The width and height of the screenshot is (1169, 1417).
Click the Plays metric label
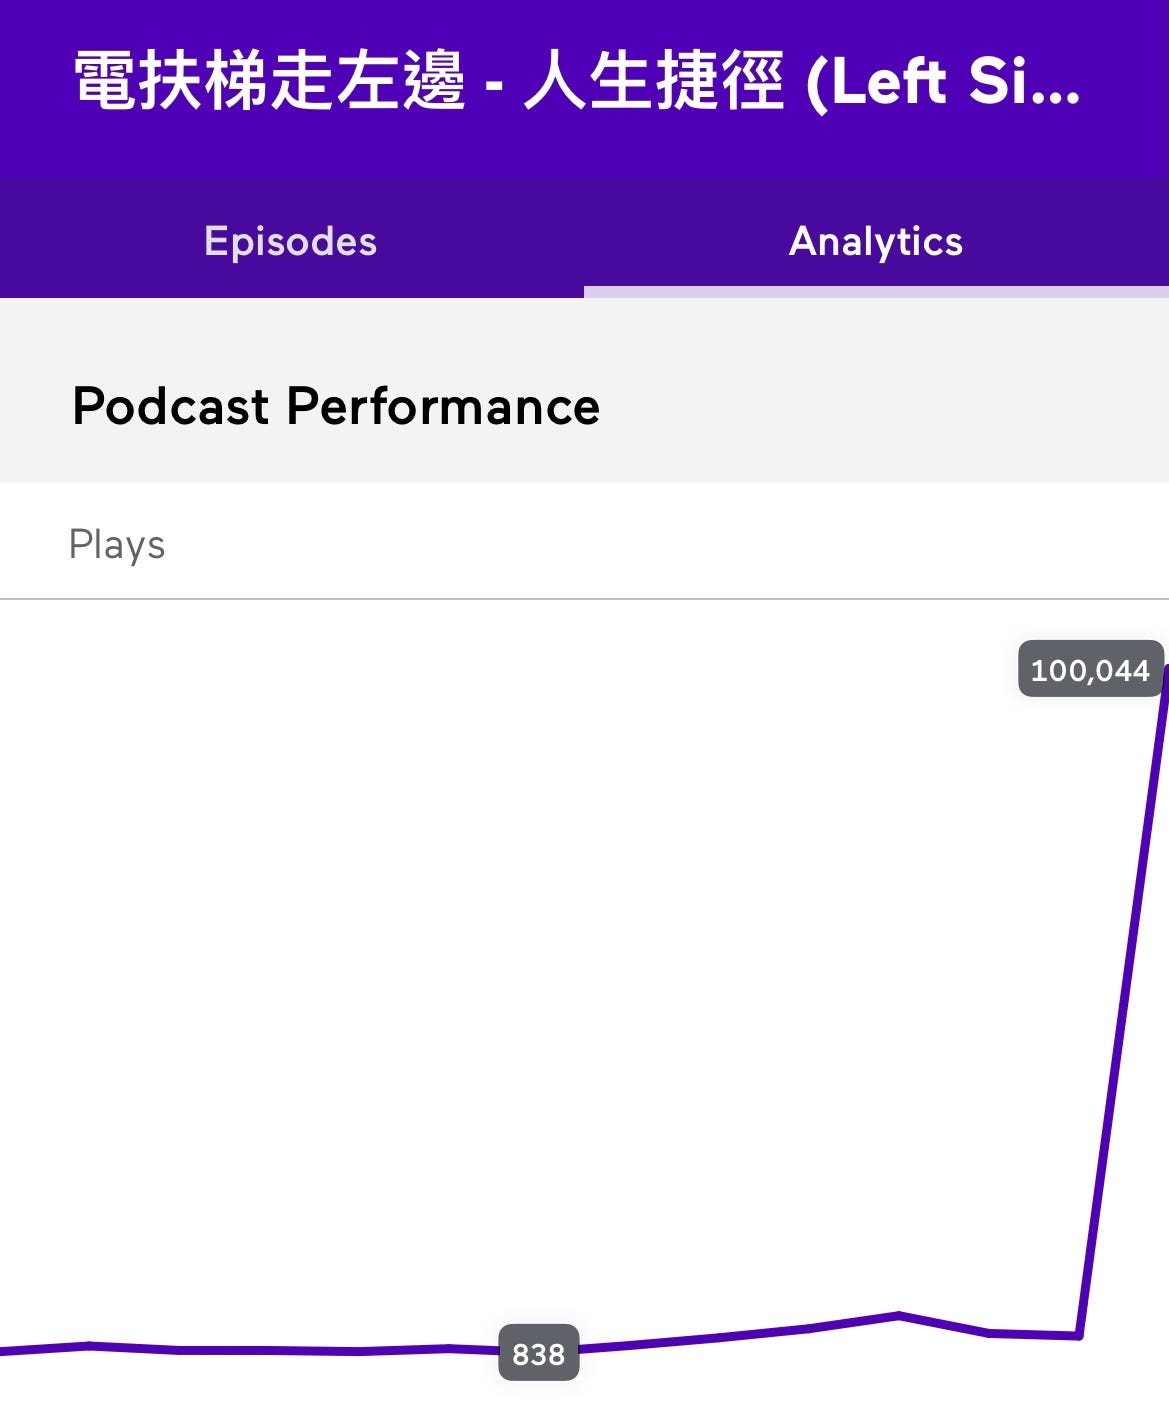pyautogui.click(x=117, y=545)
